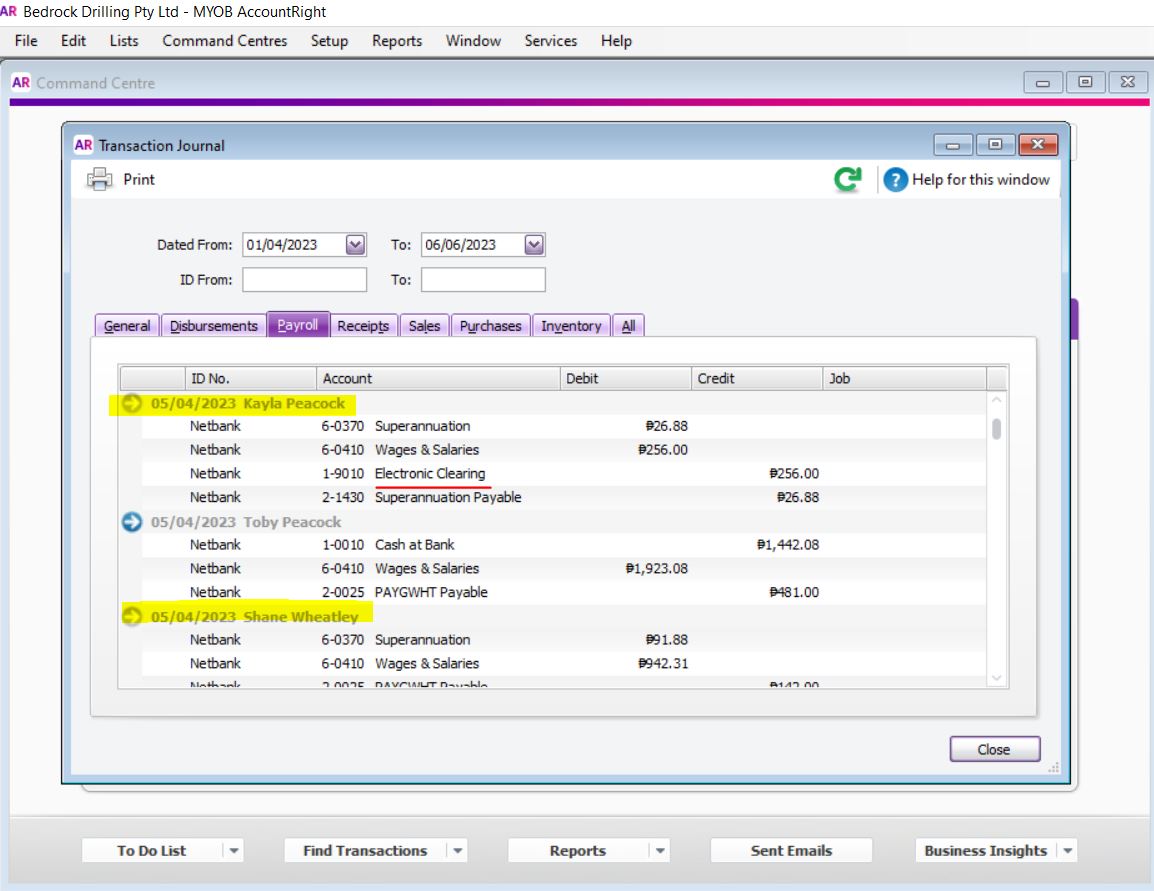Screen dimensions: 1154x891
Task: Select the Payroll tab
Action: click(297, 324)
